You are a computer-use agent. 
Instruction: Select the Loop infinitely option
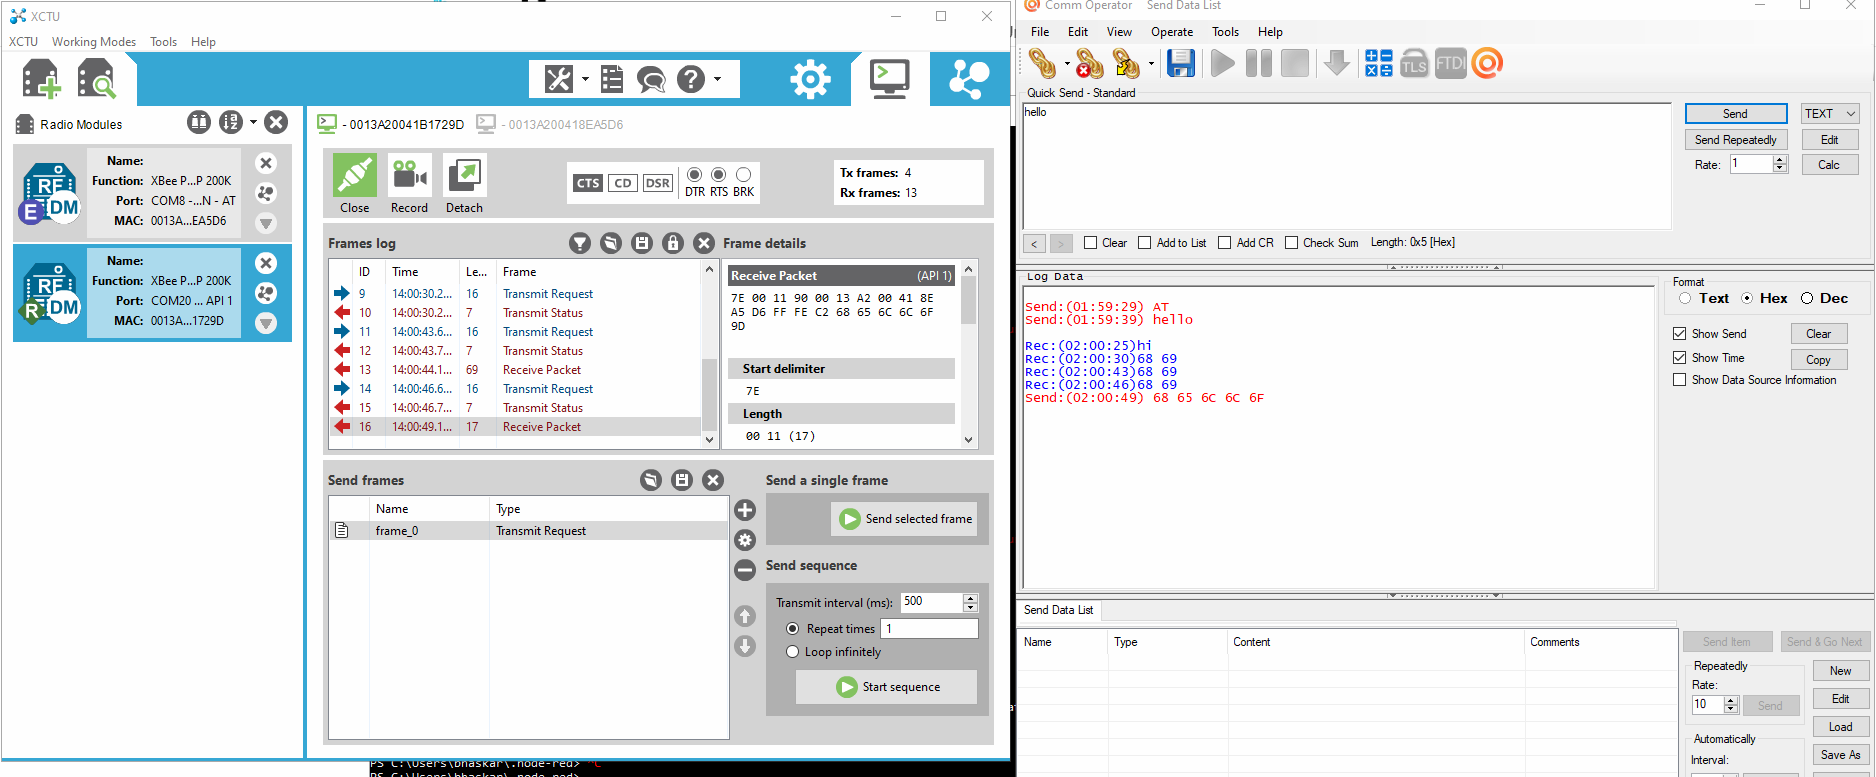point(793,652)
